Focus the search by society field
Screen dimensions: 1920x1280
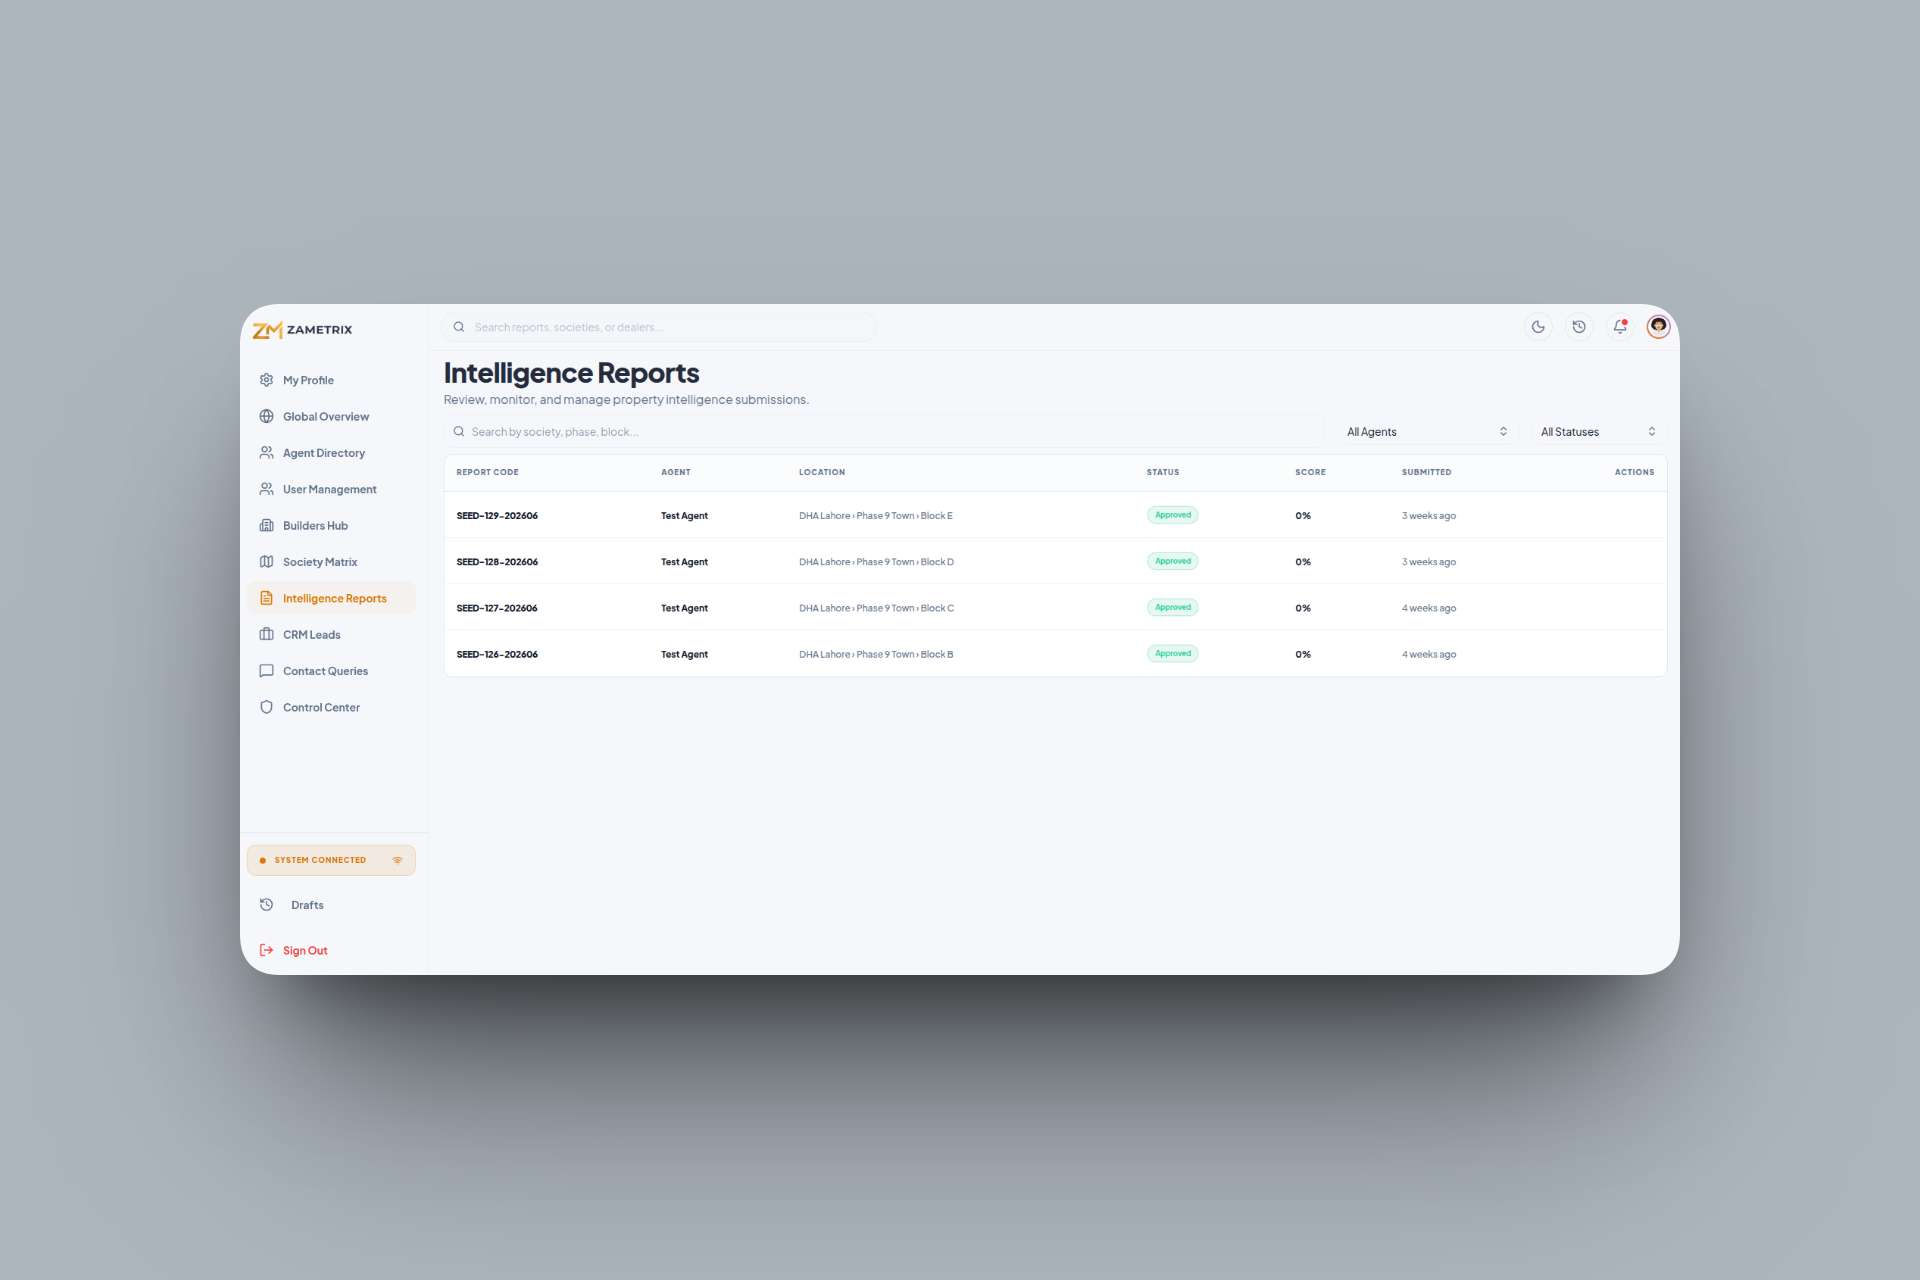884,432
